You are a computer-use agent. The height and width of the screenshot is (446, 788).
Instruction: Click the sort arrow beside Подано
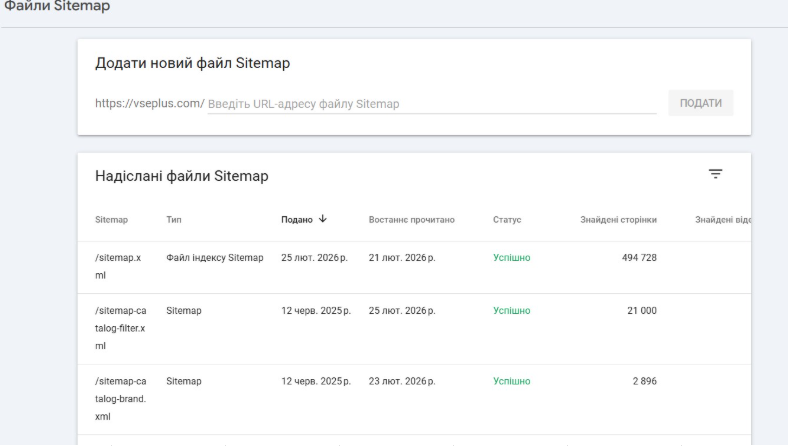click(322, 219)
